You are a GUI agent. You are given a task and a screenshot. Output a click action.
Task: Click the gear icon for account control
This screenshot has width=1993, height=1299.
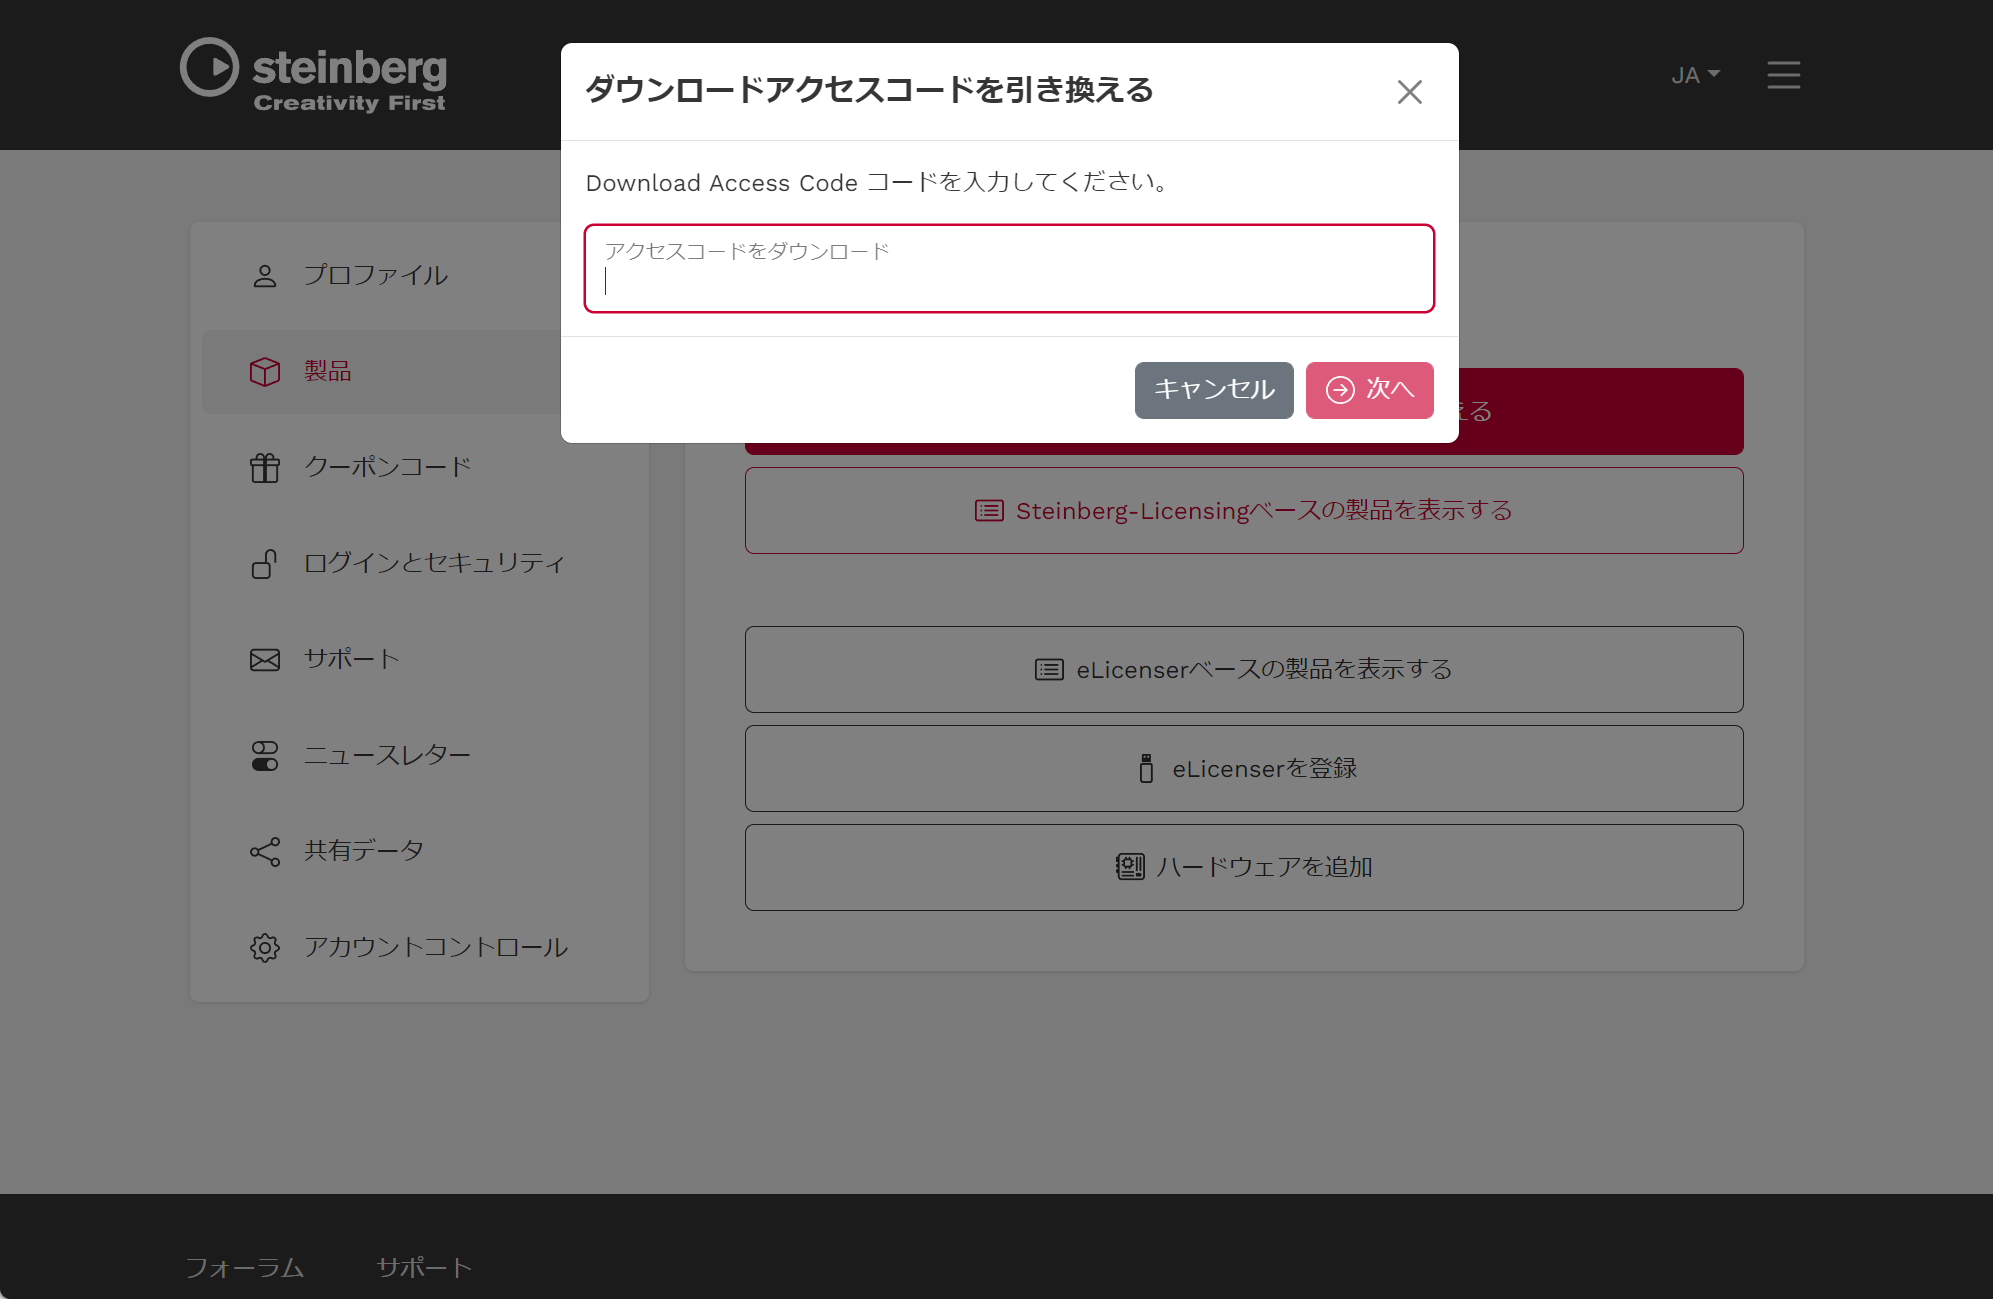point(265,948)
